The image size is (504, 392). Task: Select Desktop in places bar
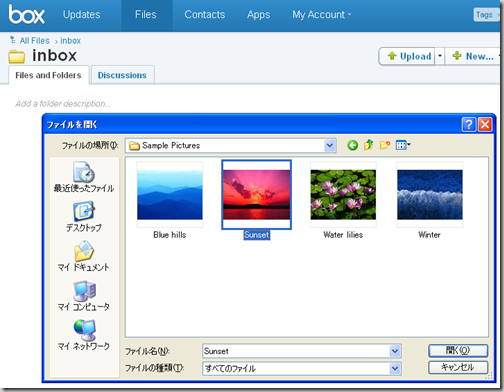pyautogui.click(x=84, y=217)
